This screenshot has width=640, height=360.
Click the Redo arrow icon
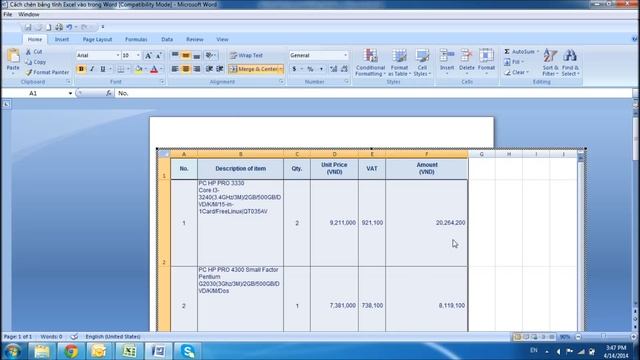(x=84, y=27)
